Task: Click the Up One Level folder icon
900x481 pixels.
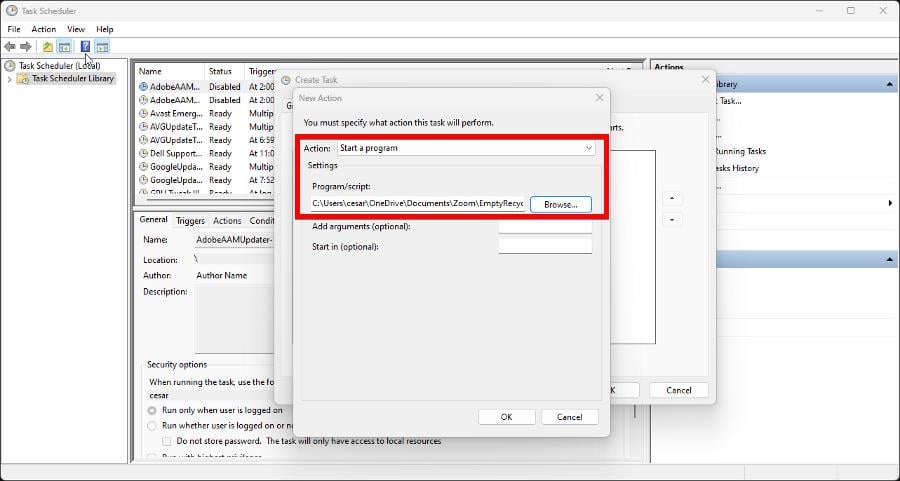Action: coord(48,47)
